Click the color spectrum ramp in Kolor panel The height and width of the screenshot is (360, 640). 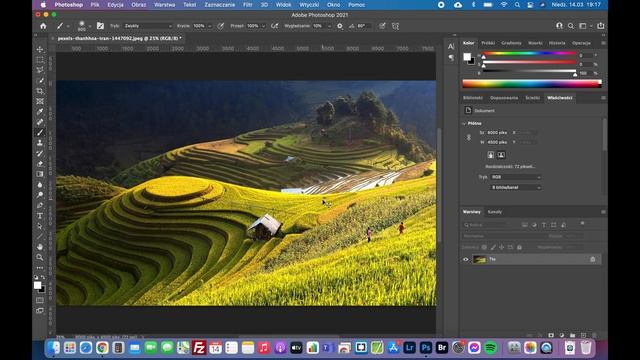click(x=532, y=84)
